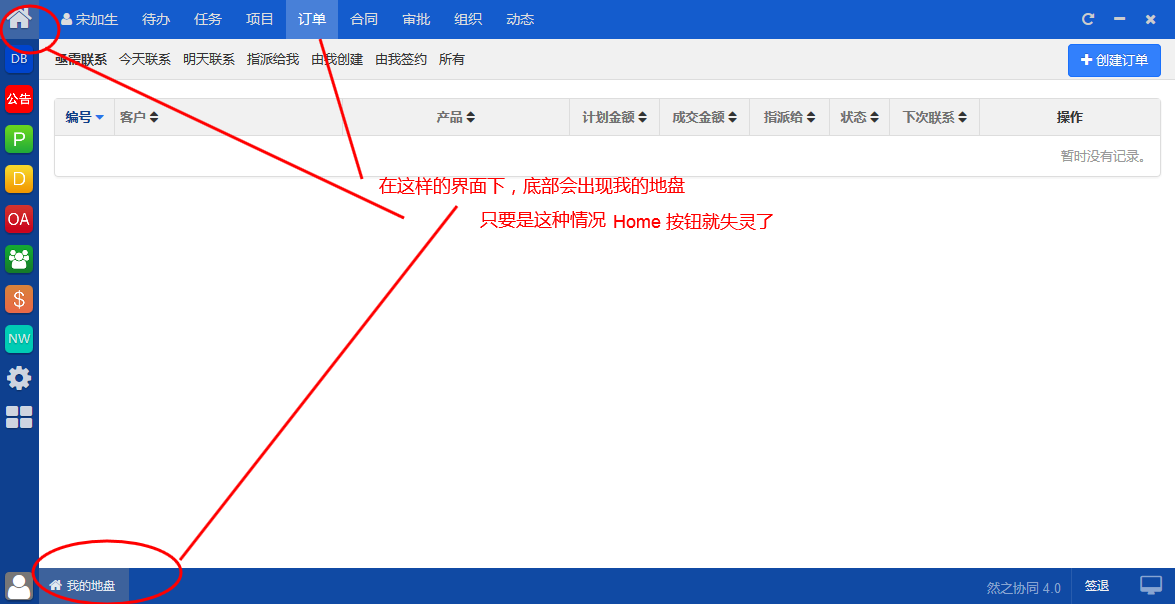Click the user avatar at bottom-left
Screen dimensions: 1175x604
point(19,586)
